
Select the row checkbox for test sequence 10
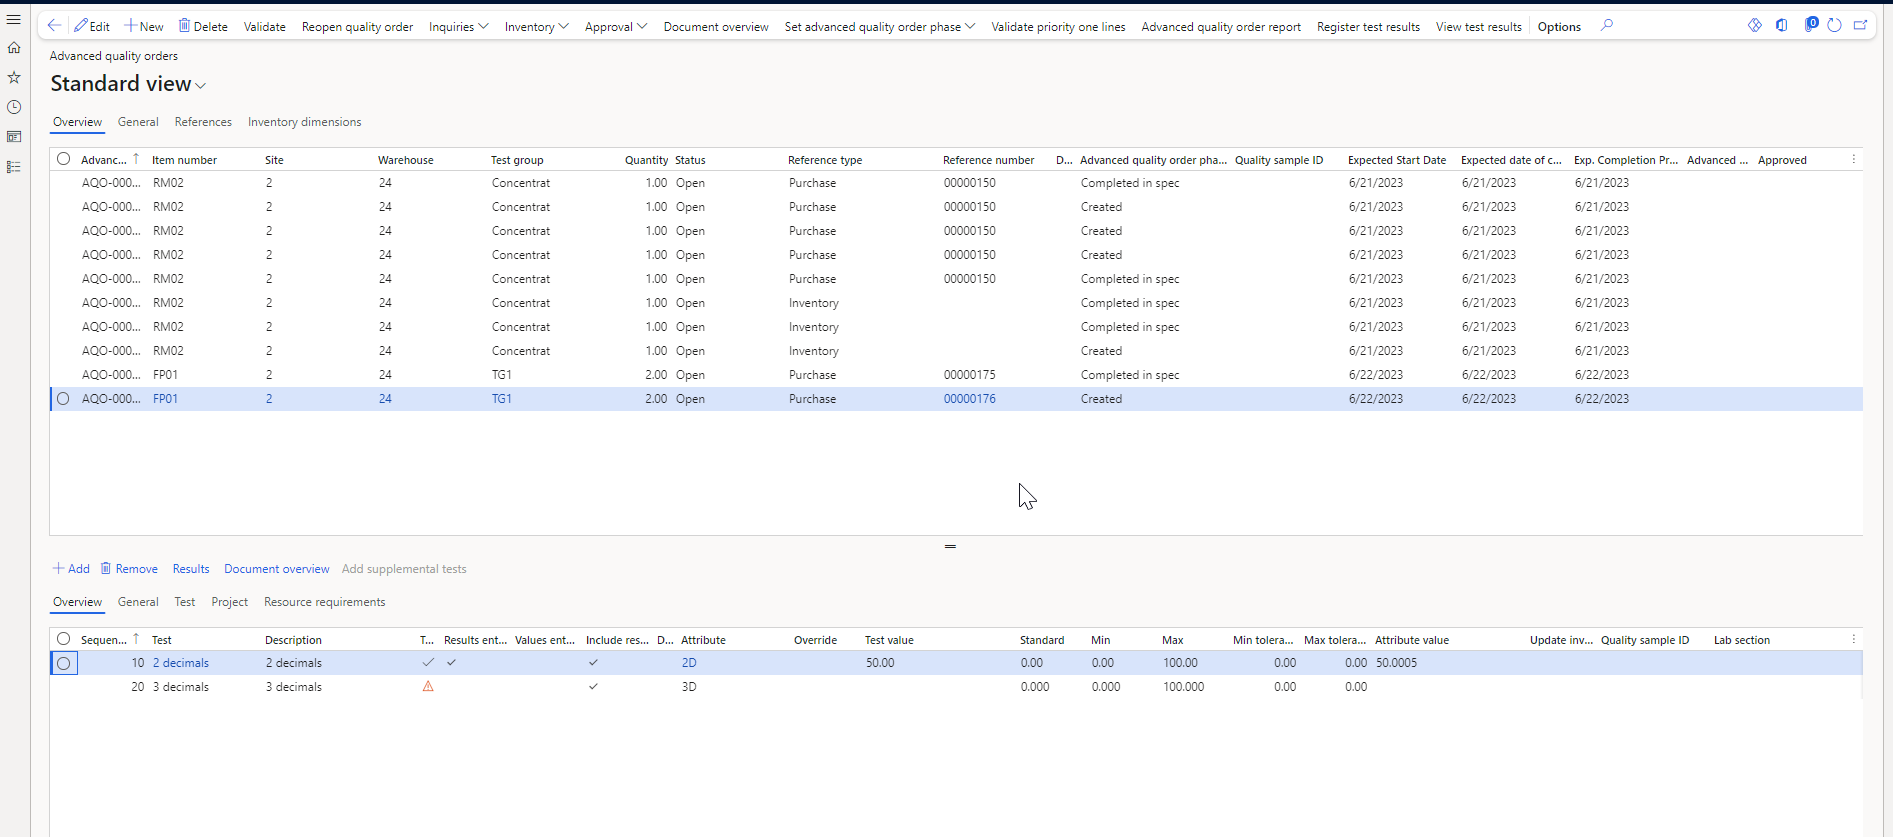(64, 663)
